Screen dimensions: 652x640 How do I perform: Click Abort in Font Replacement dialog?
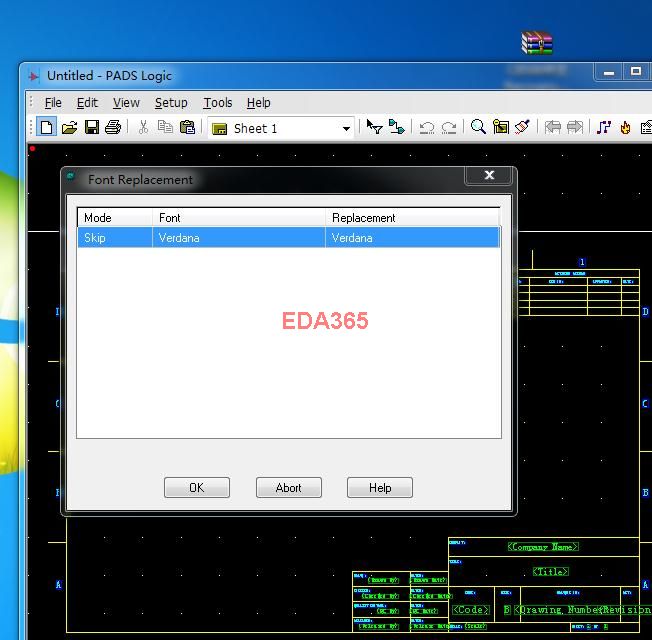(289, 487)
